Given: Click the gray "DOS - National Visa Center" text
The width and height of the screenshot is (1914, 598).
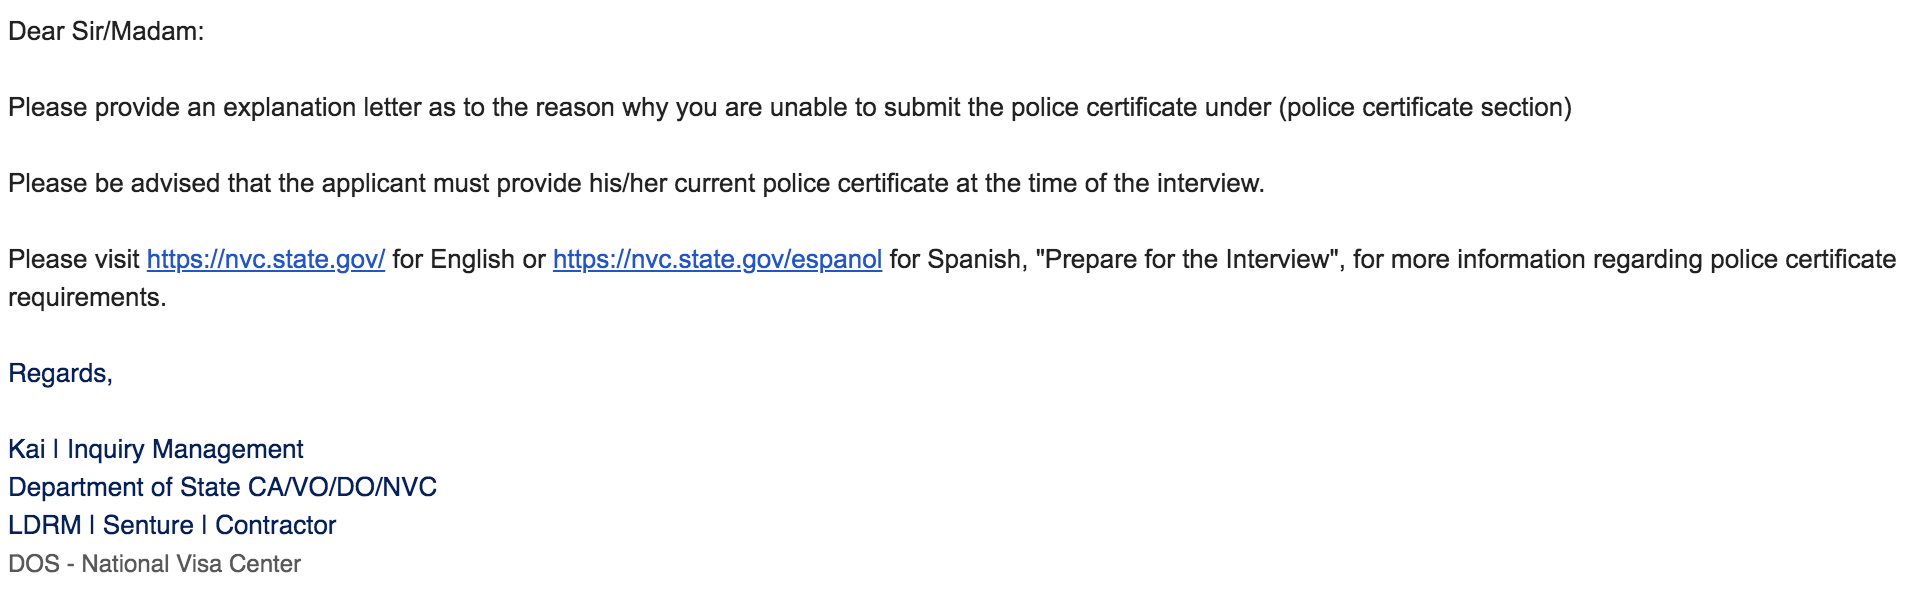Looking at the screenshot, I should tap(154, 564).
